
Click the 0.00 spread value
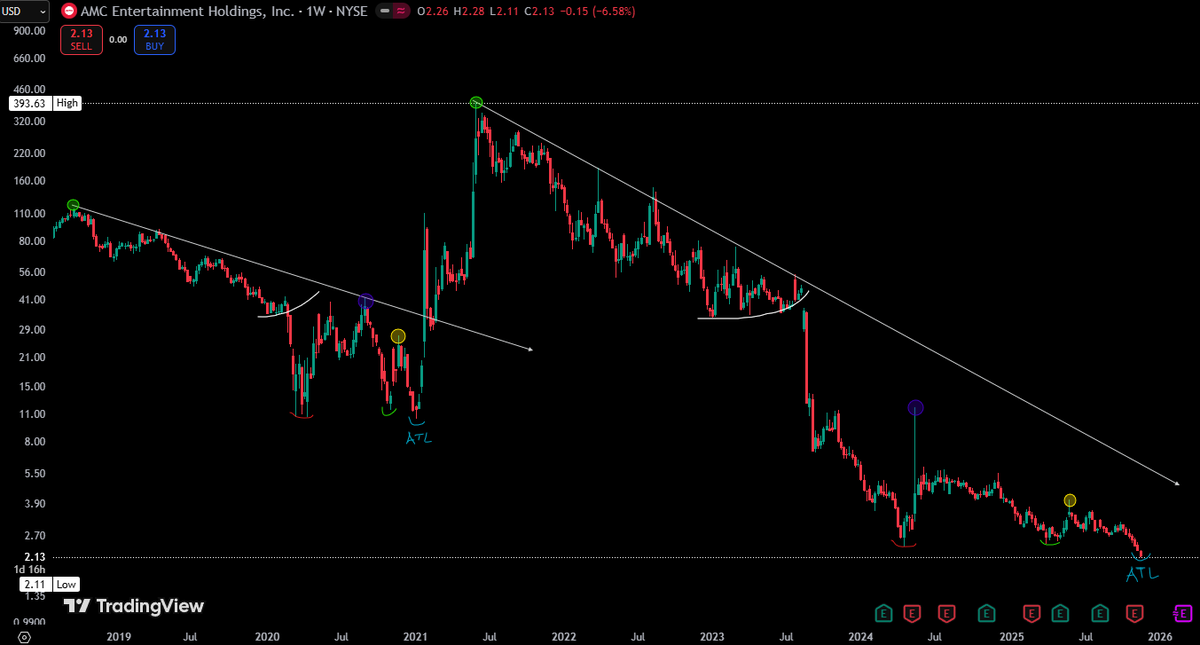(x=119, y=39)
